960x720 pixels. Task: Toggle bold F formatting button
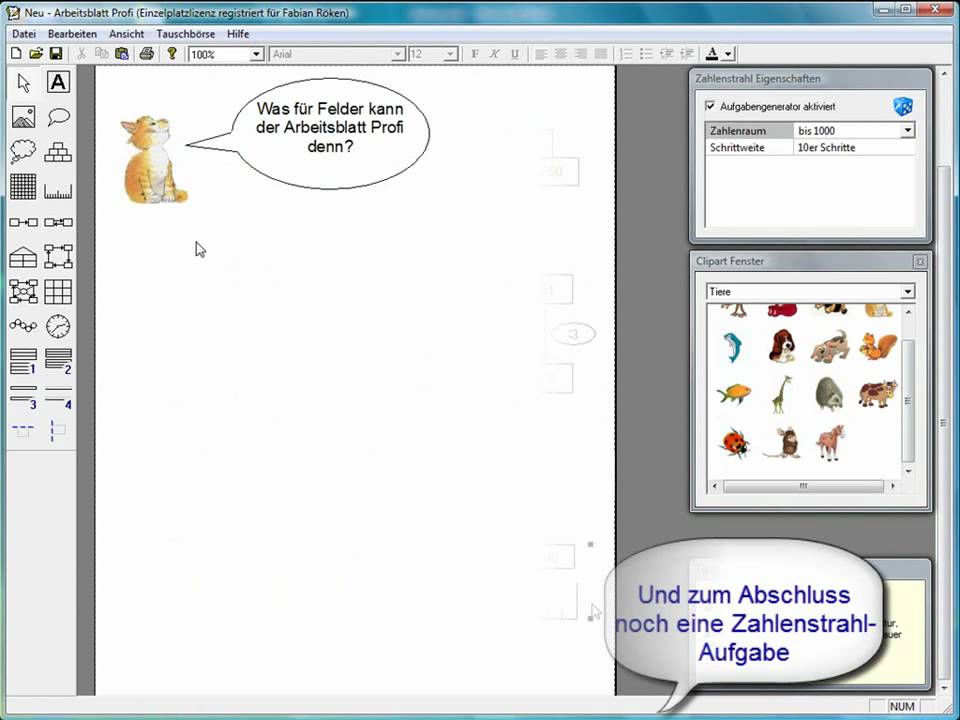pyautogui.click(x=475, y=54)
